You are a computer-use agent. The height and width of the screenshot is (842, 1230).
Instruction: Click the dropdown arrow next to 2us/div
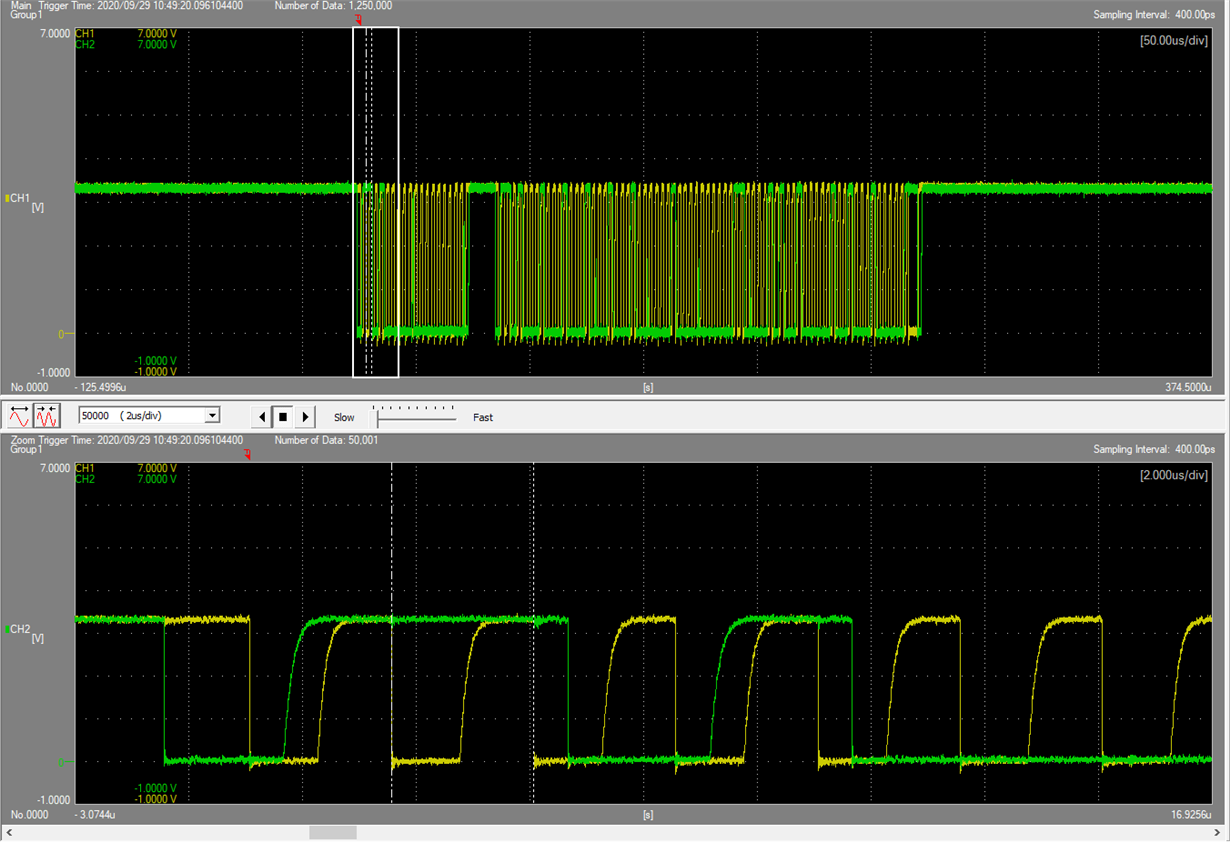click(x=211, y=415)
